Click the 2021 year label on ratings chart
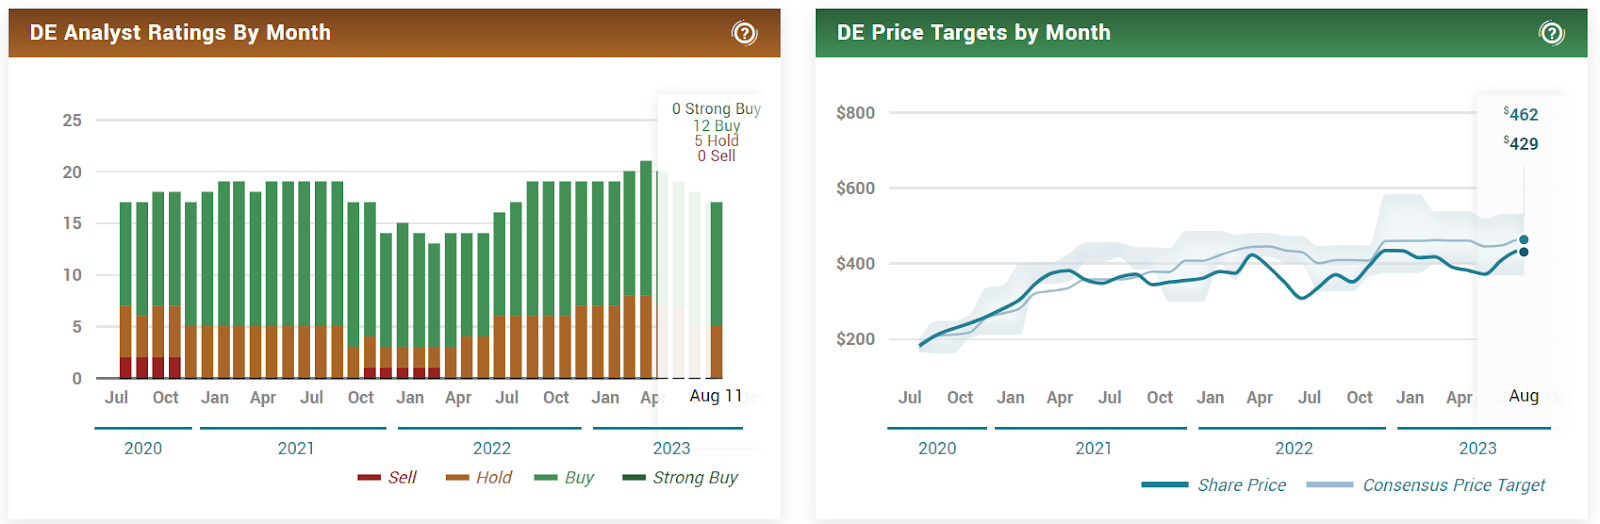This screenshot has width=1600, height=524. click(296, 448)
